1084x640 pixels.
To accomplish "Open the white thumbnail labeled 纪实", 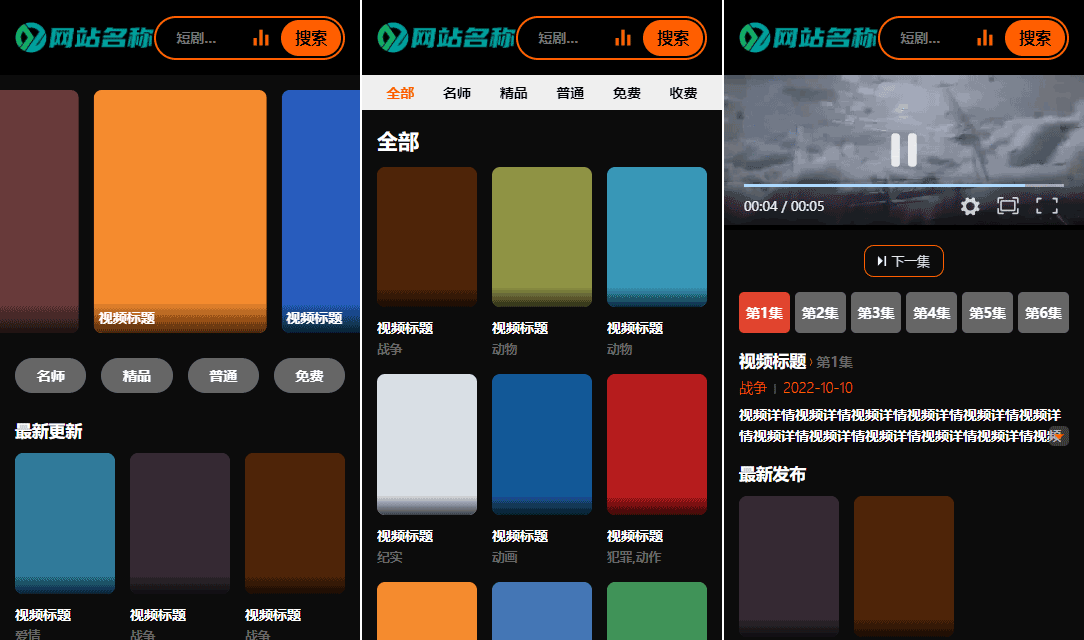I will (427, 444).
